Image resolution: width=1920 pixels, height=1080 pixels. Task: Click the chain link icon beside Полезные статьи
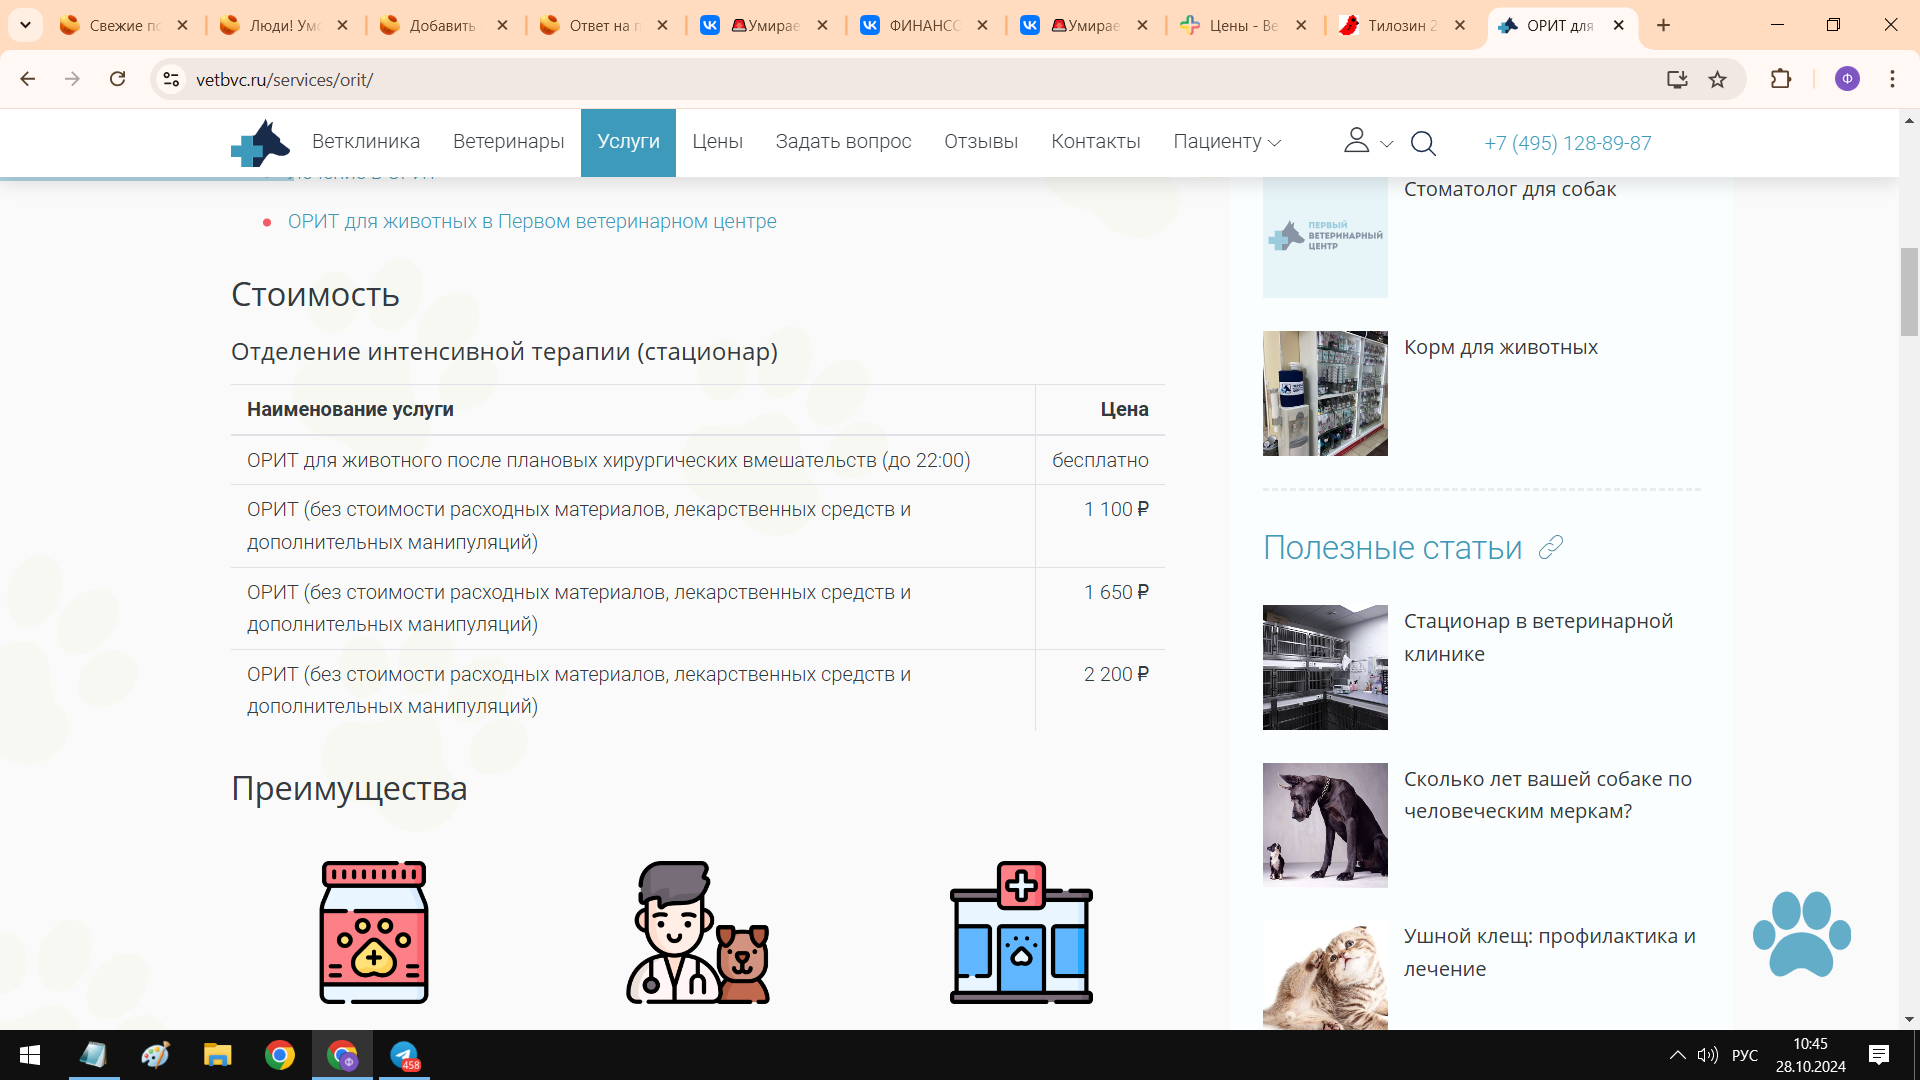[1550, 547]
